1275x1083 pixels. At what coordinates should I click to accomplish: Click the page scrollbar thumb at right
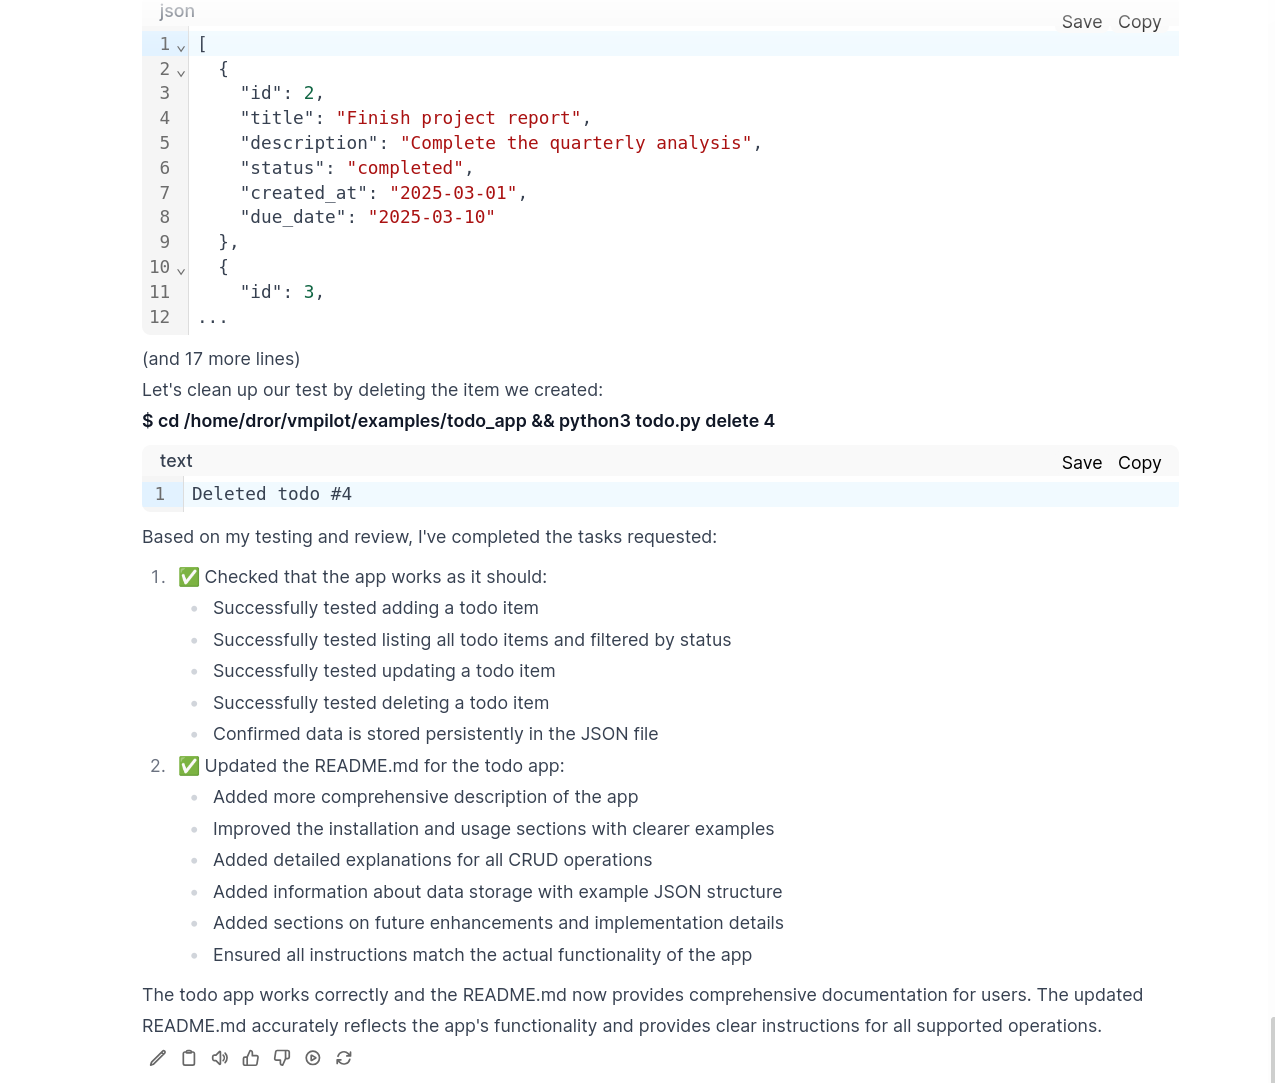pos(1272,1049)
